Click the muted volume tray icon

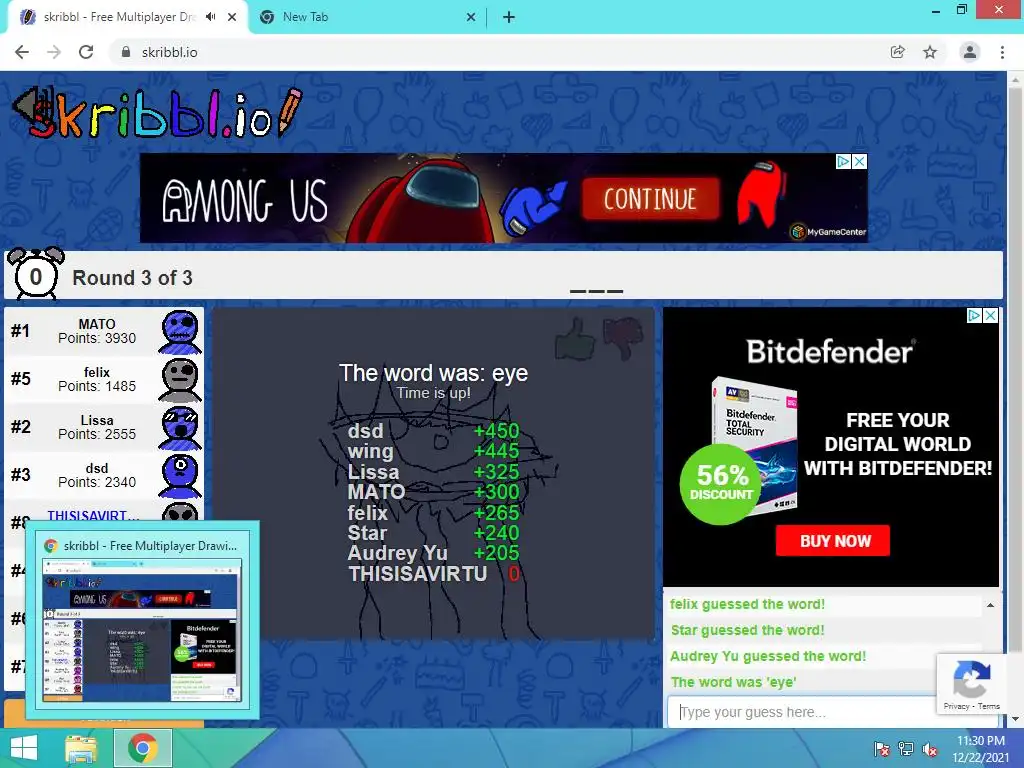pos(929,749)
